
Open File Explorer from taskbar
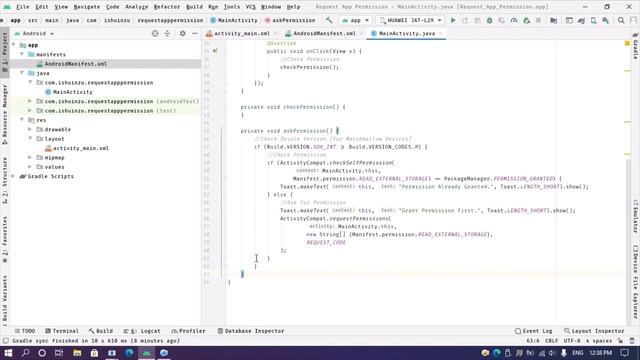[77, 353]
